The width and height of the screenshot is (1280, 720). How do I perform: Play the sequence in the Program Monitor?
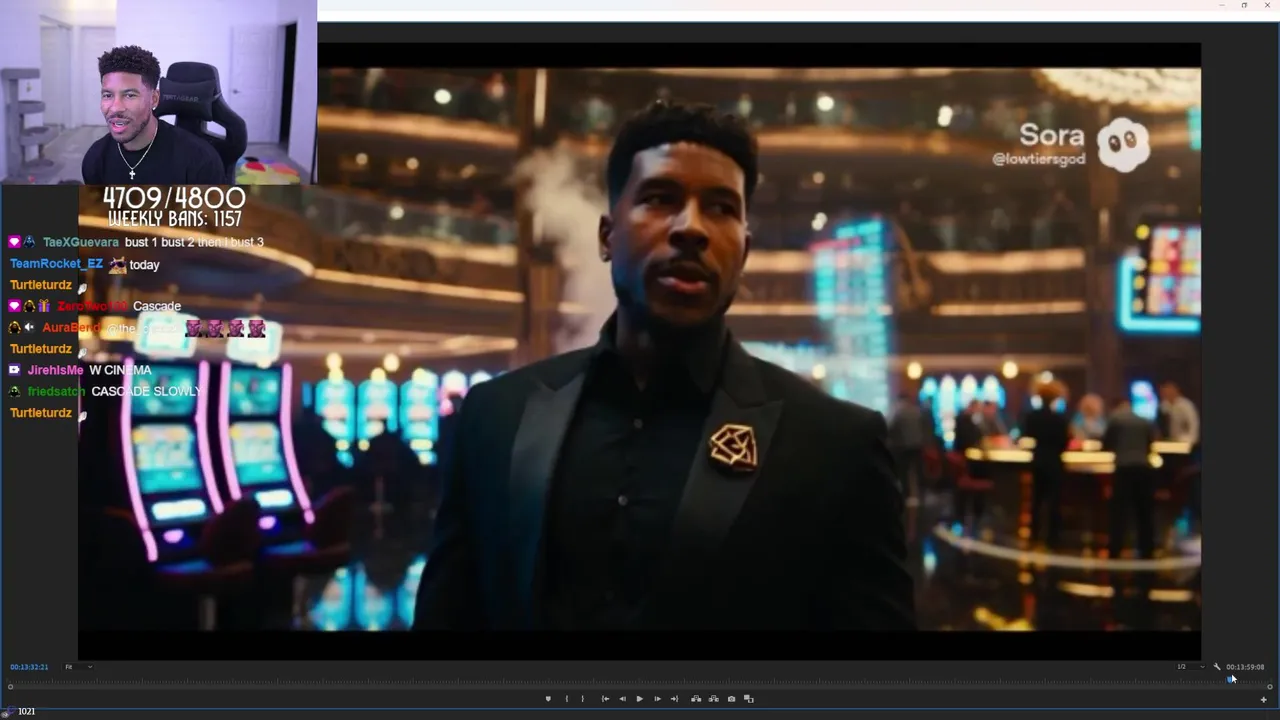(x=640, y=699)
